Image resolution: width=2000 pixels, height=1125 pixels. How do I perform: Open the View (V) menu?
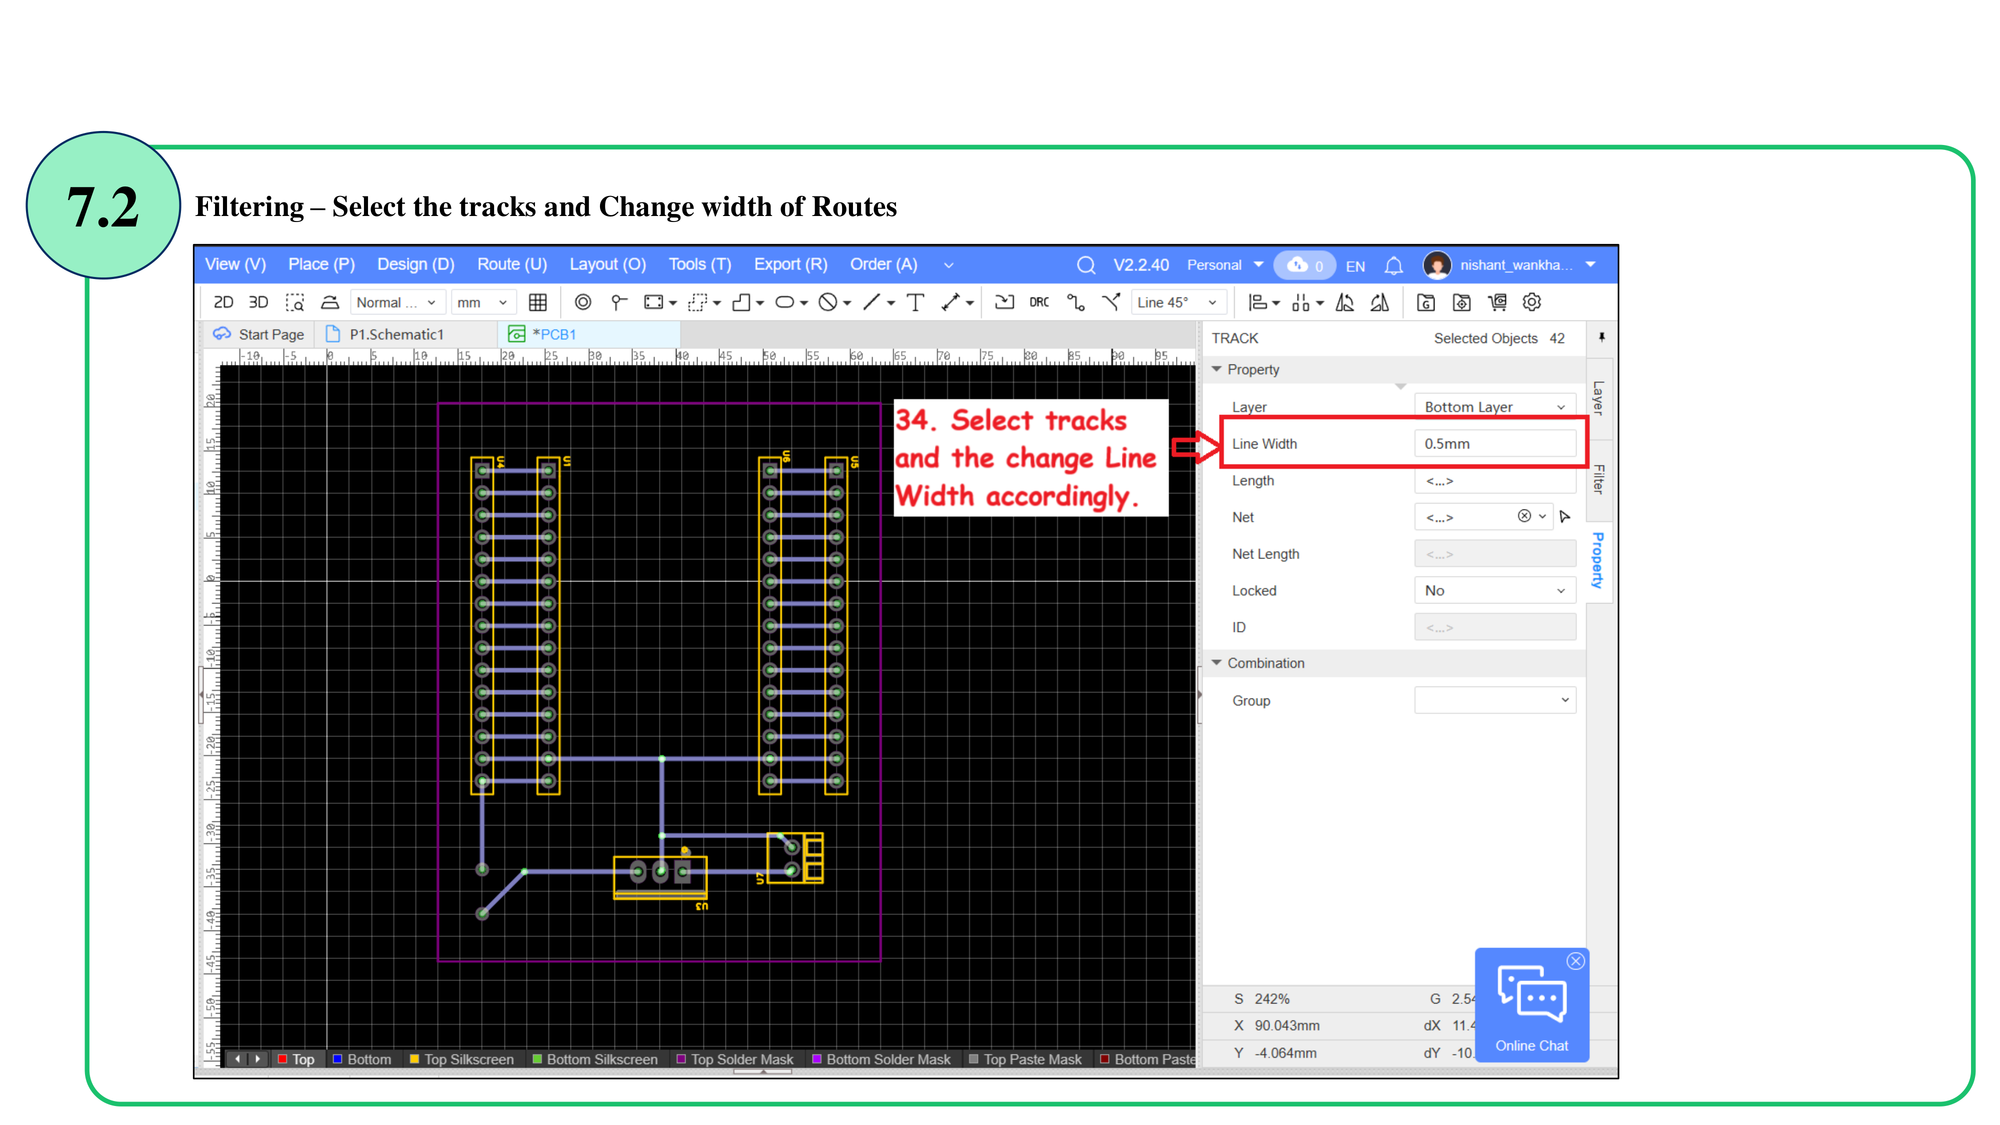[235, 264]
